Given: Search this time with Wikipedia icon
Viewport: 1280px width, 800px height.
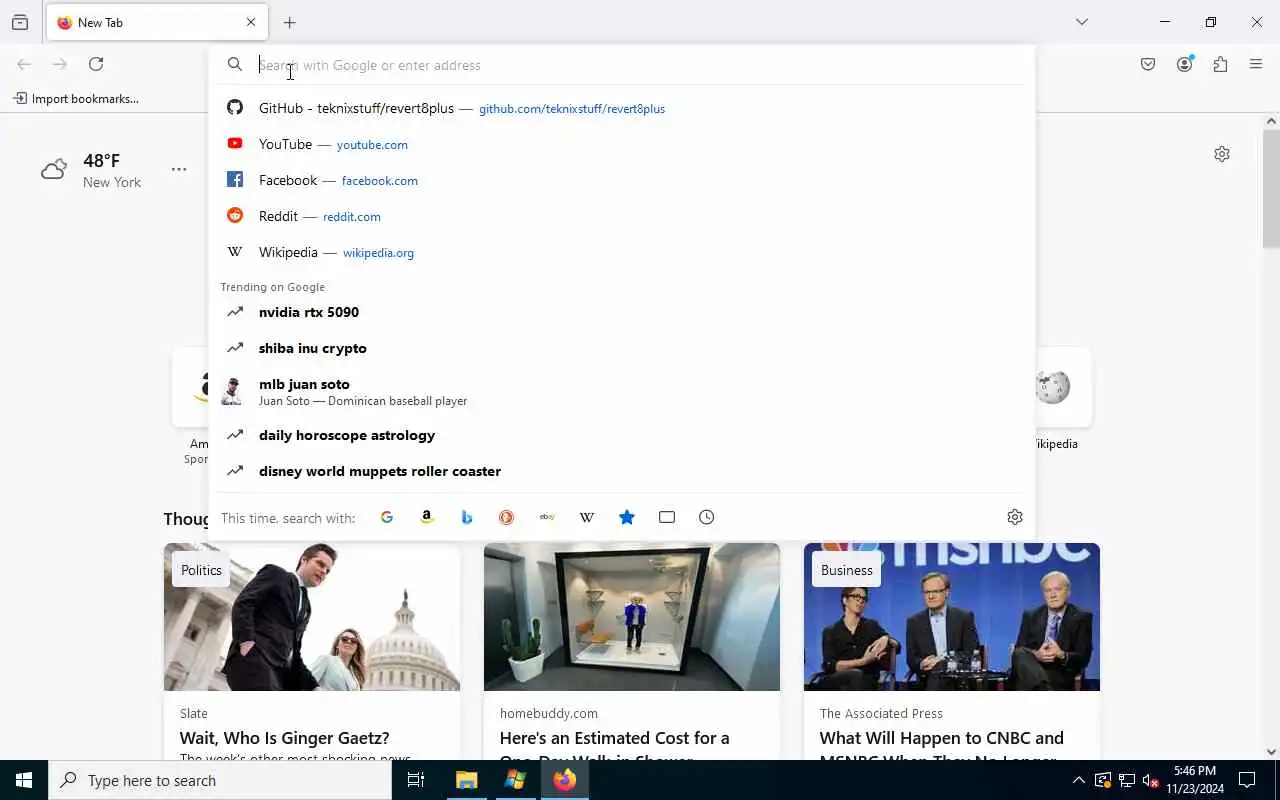Looking at the screenshot, I should (587, 517).
